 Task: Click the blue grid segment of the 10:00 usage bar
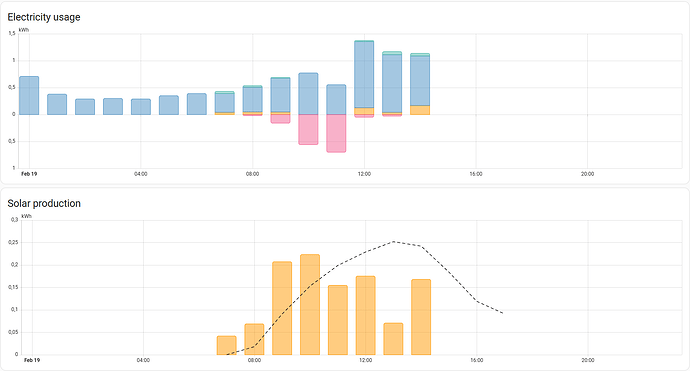[308, 94]
